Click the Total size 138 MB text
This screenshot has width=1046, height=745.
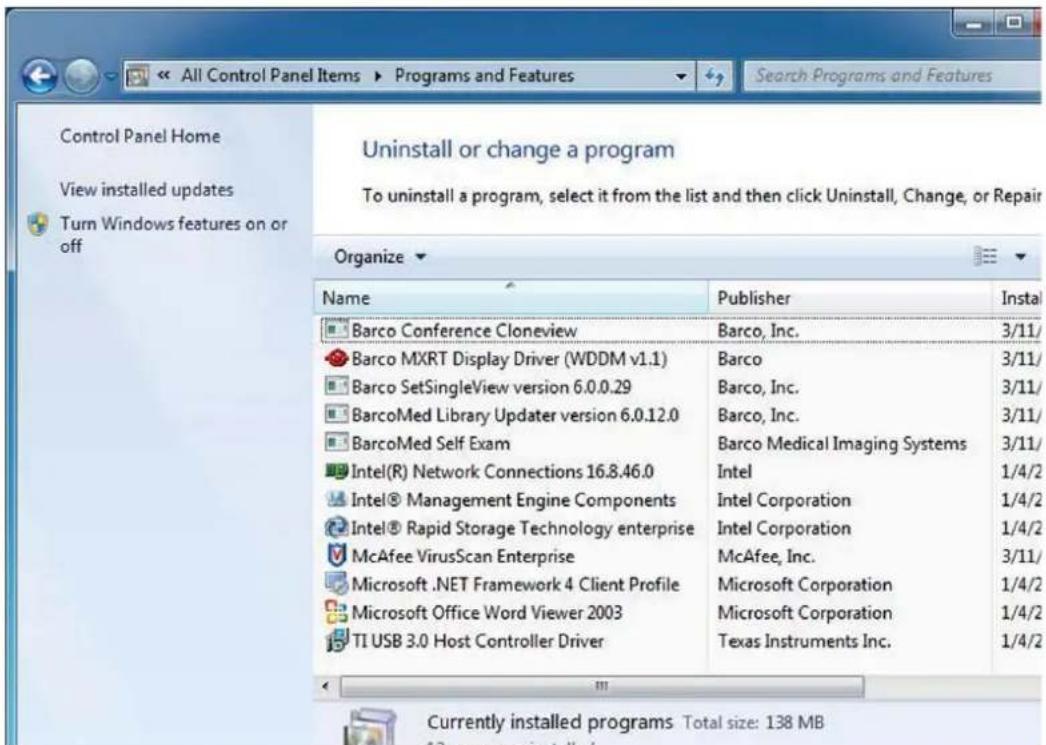coord(753,722)
